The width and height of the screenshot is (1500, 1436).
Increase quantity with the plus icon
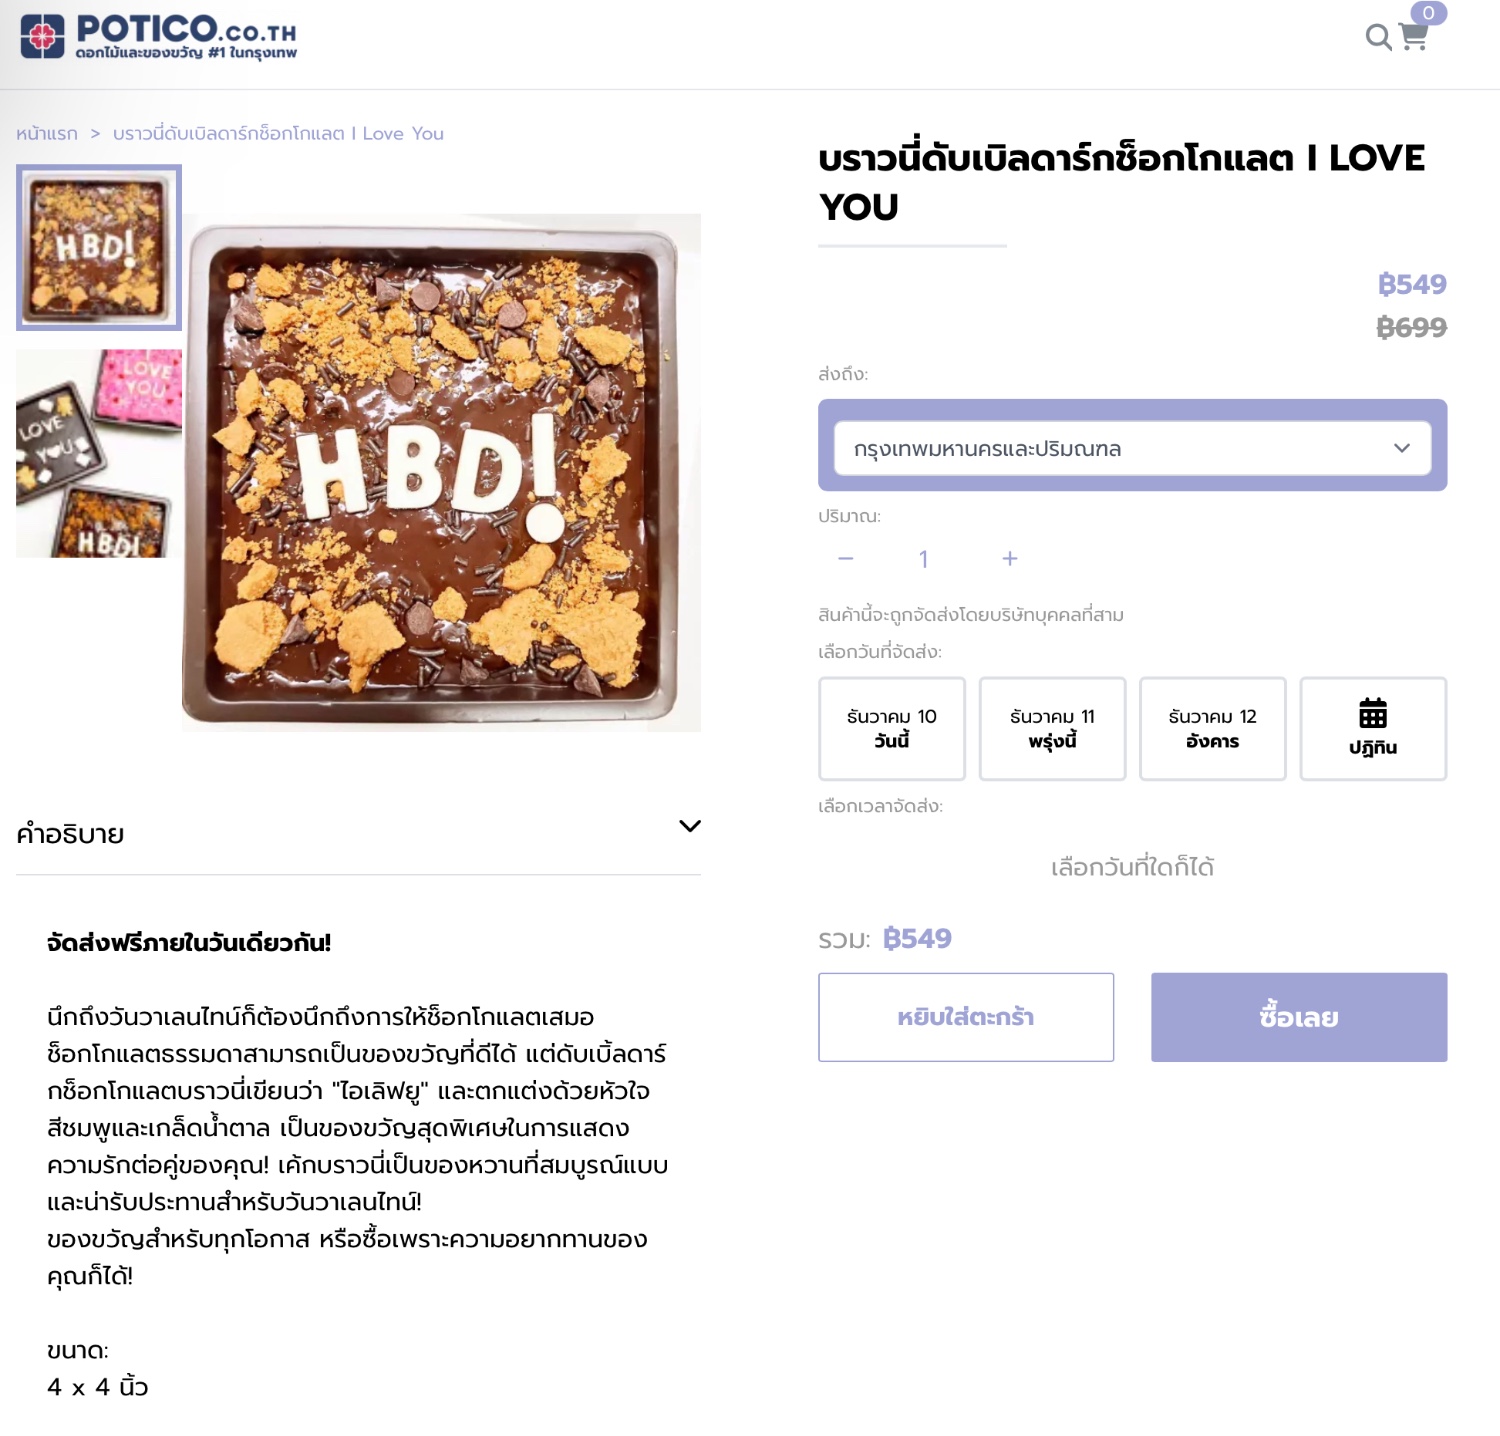tap(1010, 558)
